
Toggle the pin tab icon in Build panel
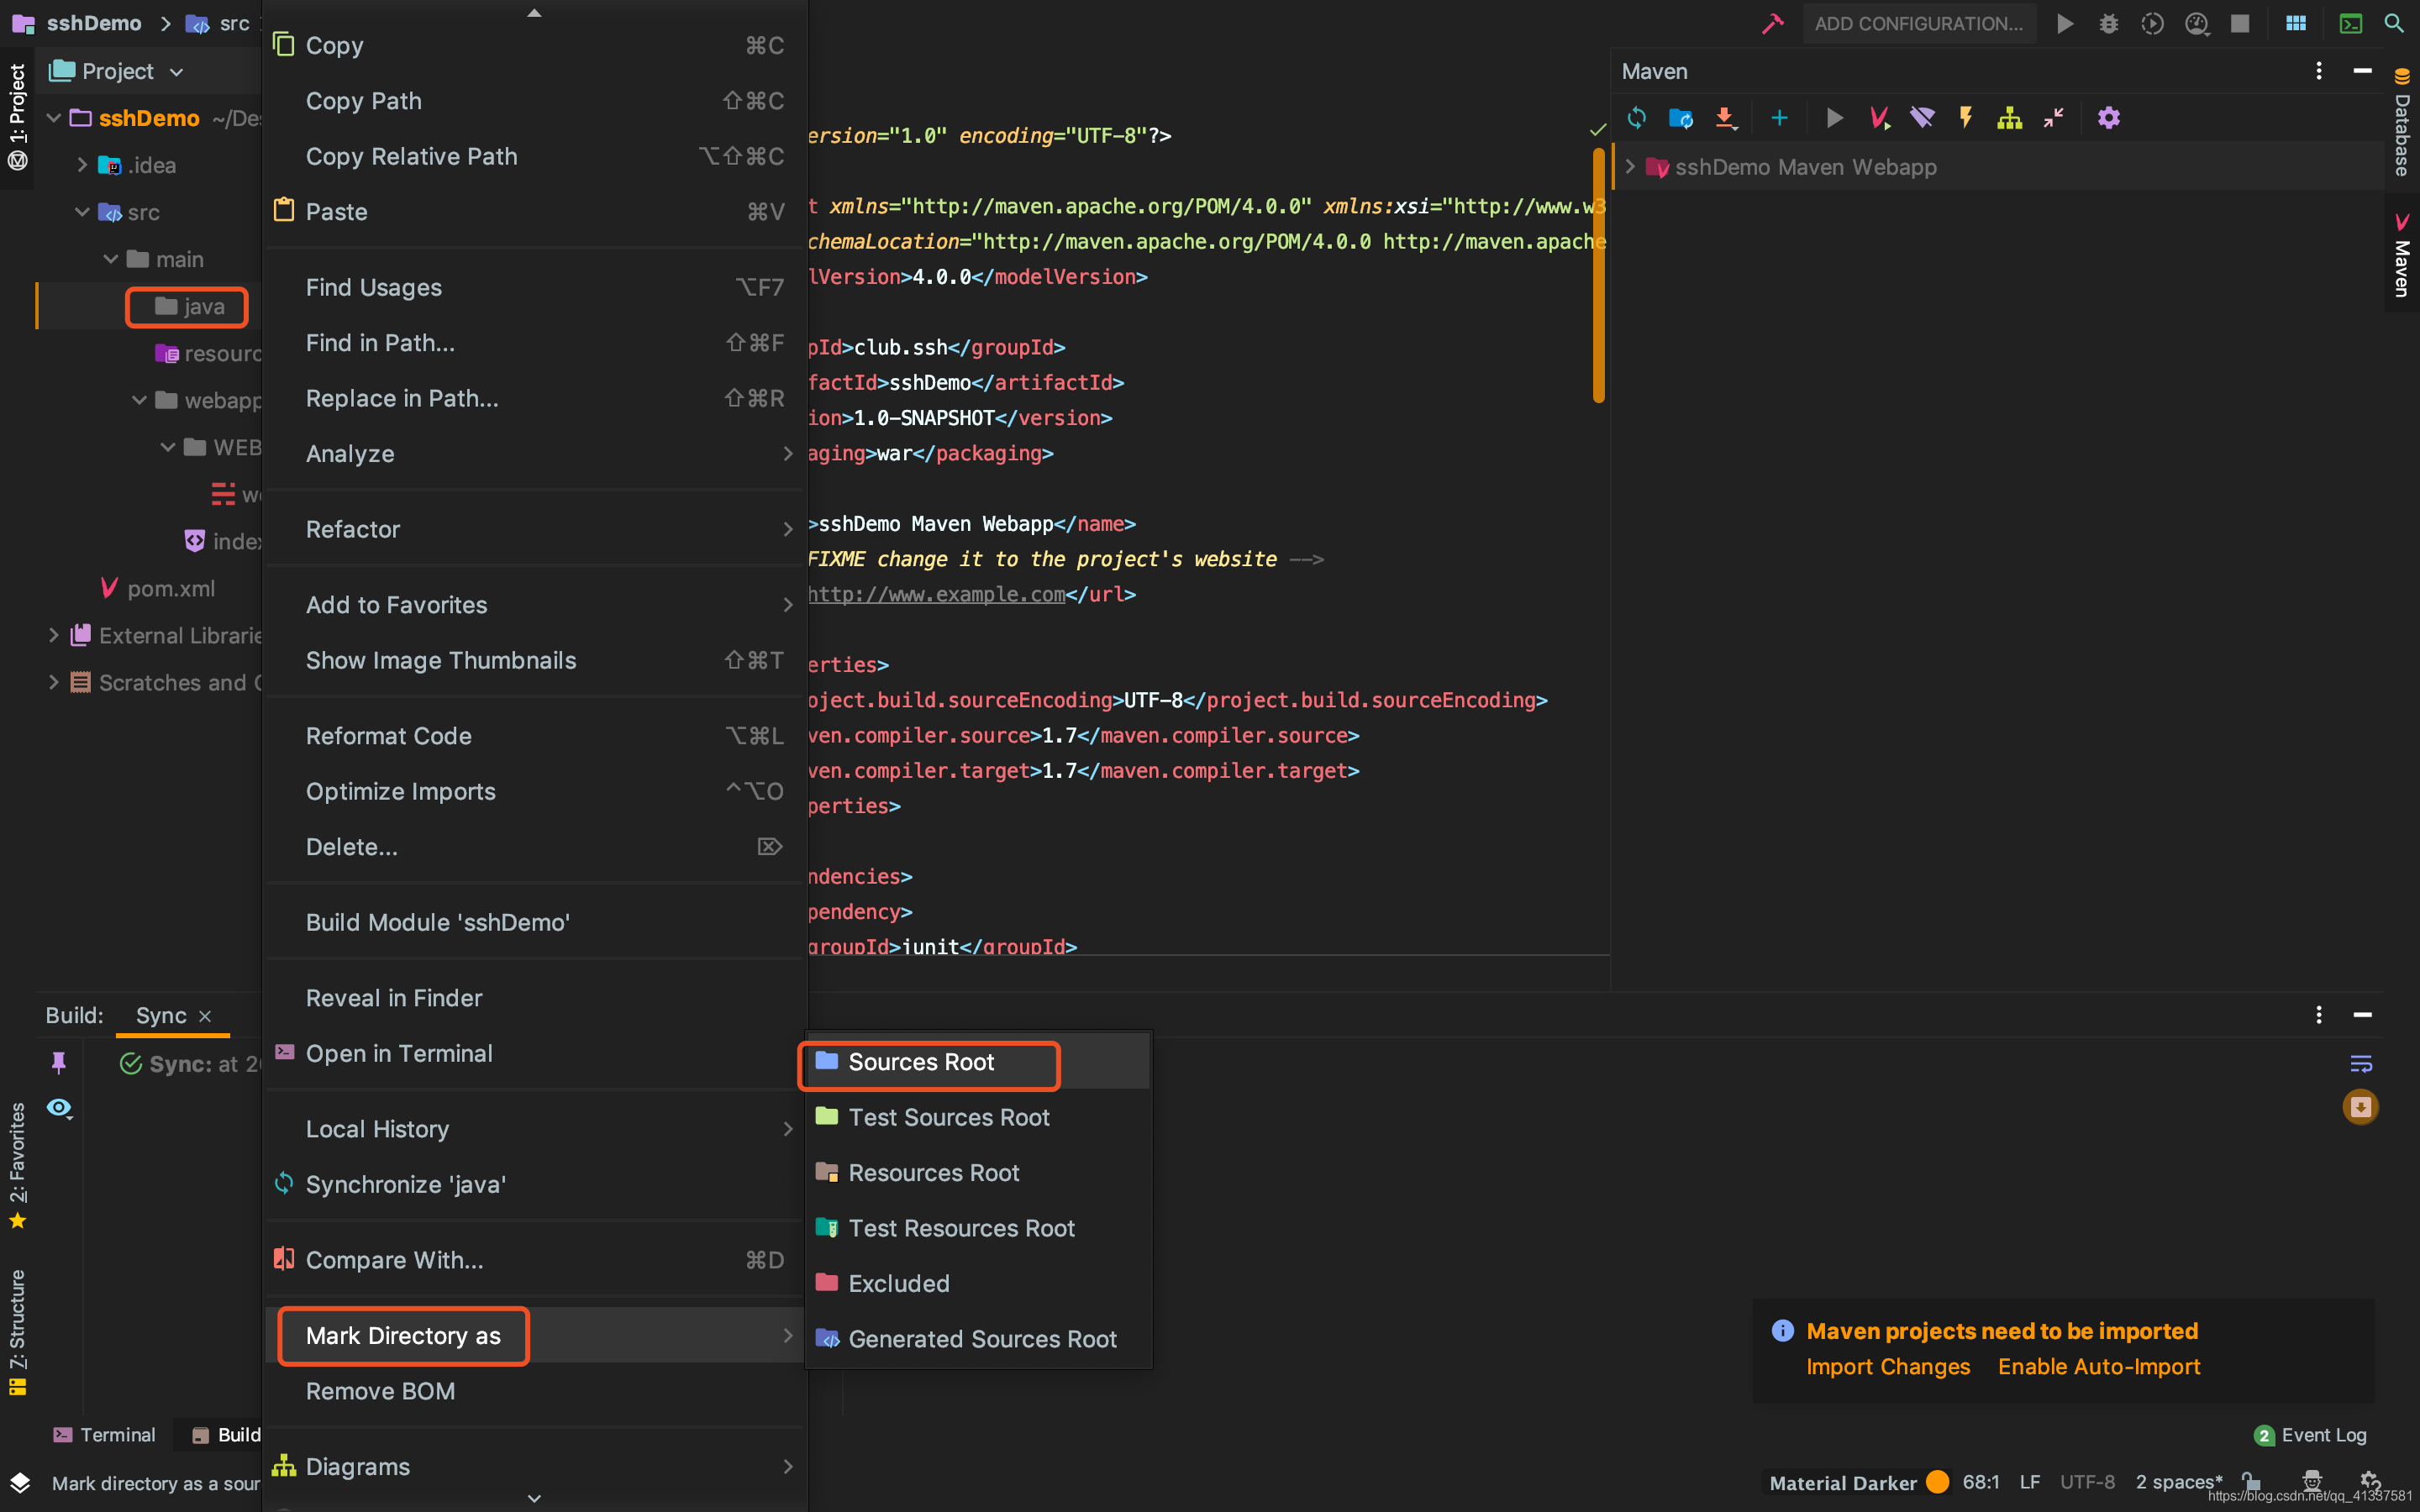point(59,1062)
